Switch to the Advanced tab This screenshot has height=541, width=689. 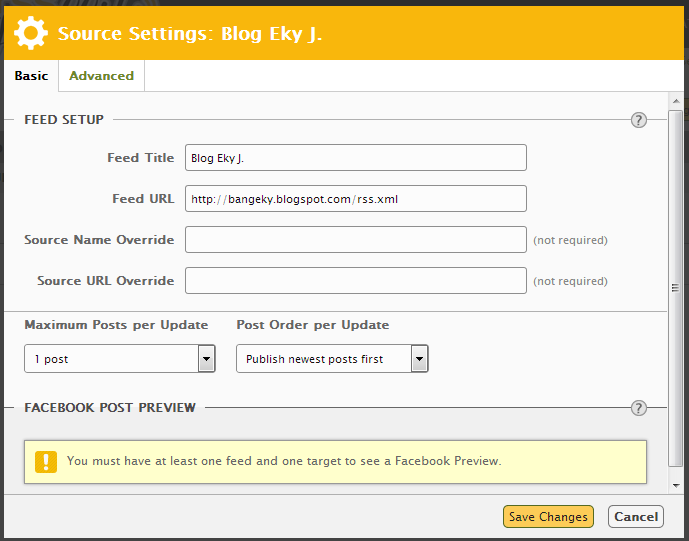click(102, 76)
